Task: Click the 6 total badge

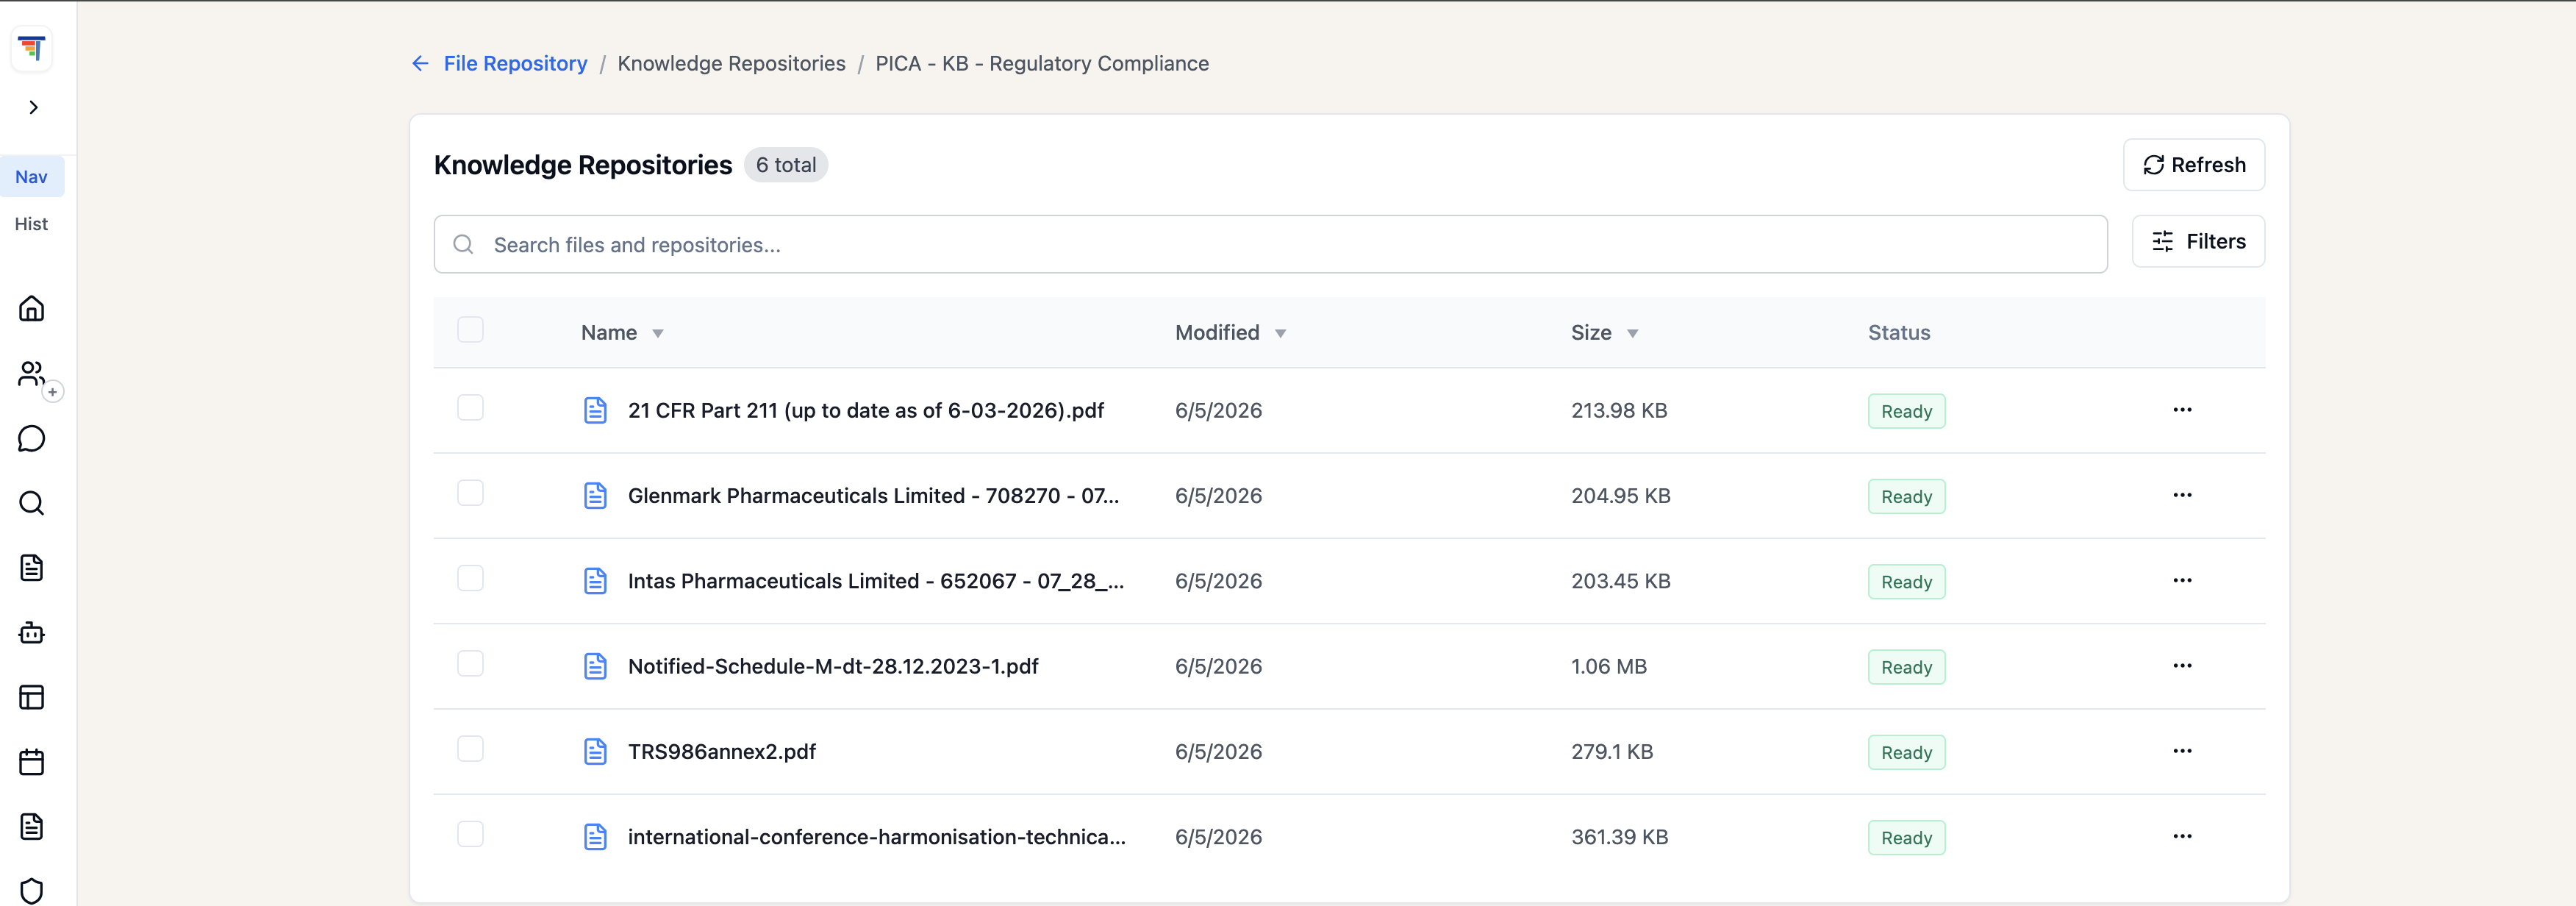Action: click(x=786, y=165)
